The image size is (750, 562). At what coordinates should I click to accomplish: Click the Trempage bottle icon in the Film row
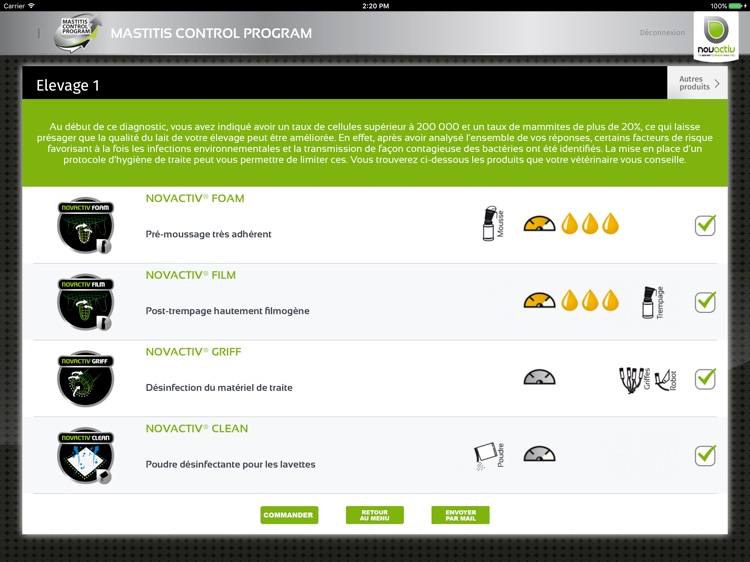tap(653, 302)
